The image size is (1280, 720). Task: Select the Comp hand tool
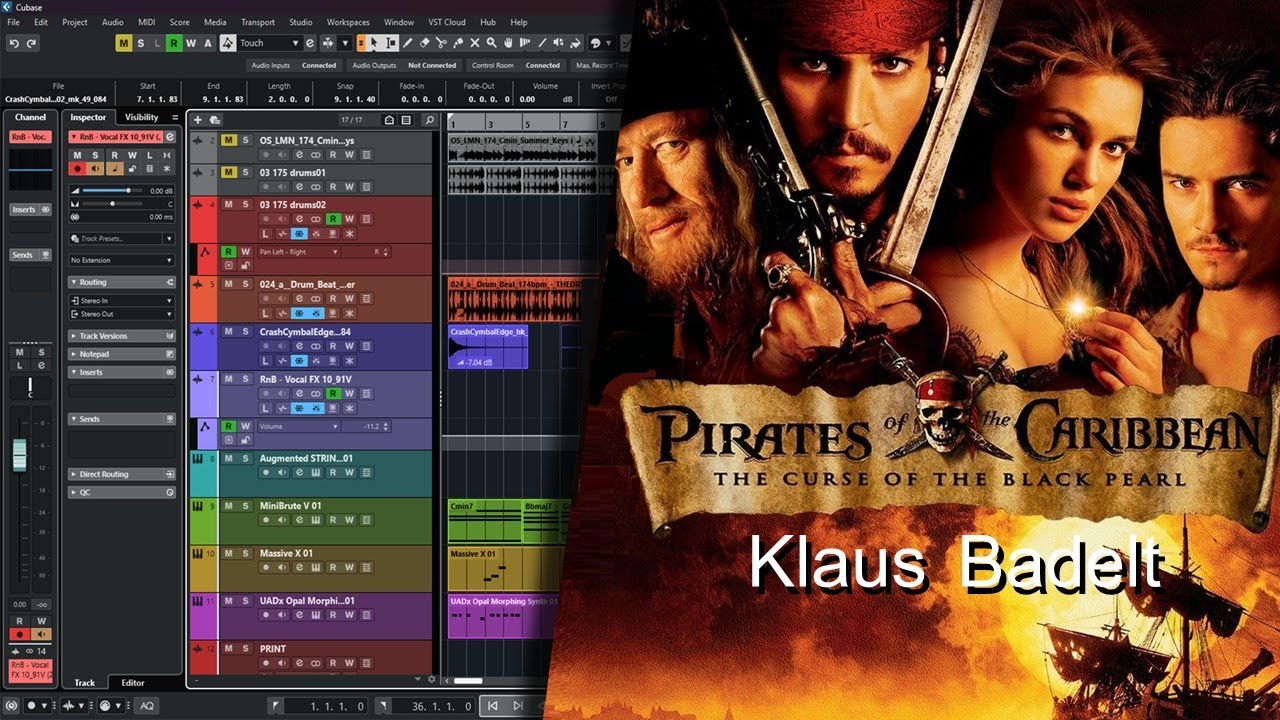[x=509, y=43]
